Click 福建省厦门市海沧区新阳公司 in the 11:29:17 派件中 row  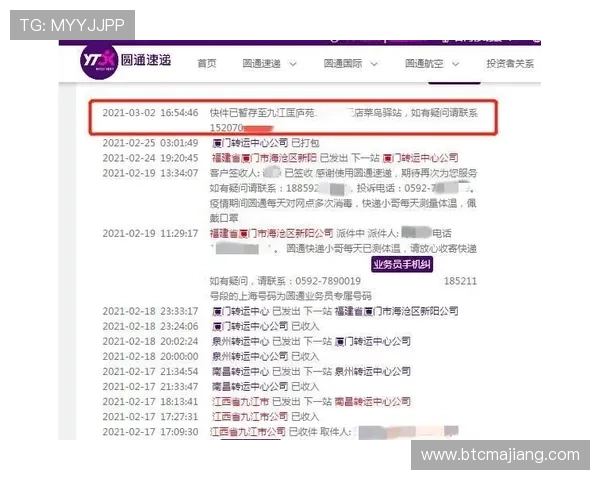[x=272, y=233]
